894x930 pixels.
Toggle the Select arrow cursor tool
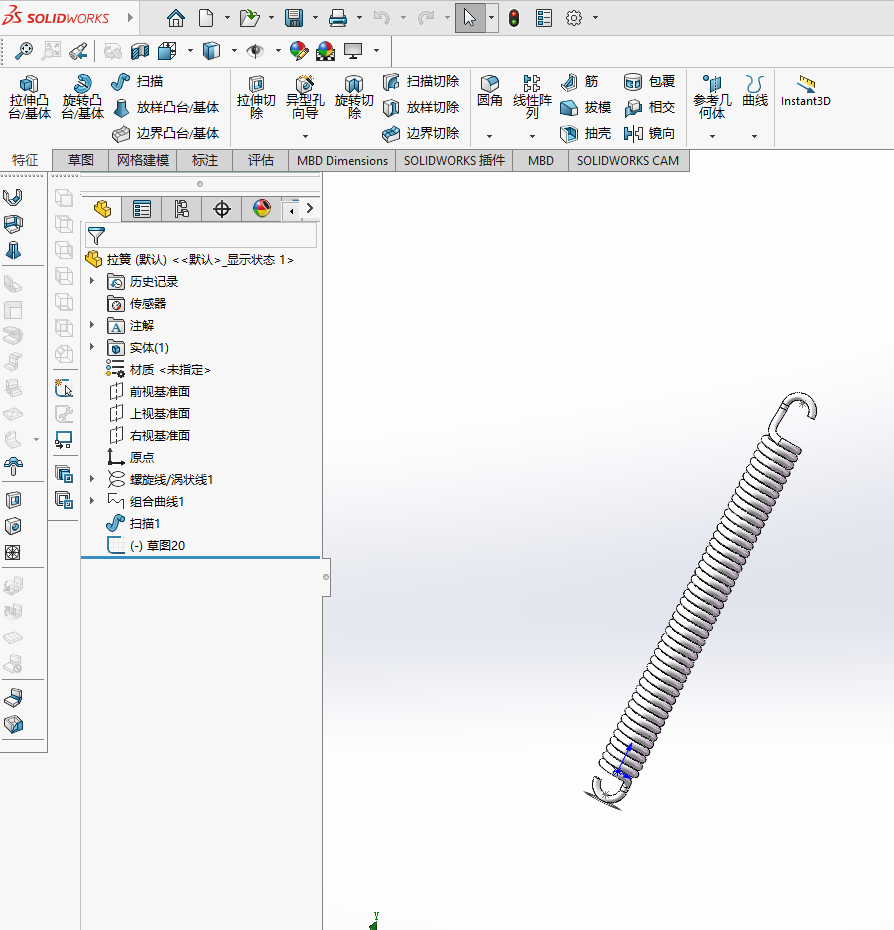coord(470,18)
